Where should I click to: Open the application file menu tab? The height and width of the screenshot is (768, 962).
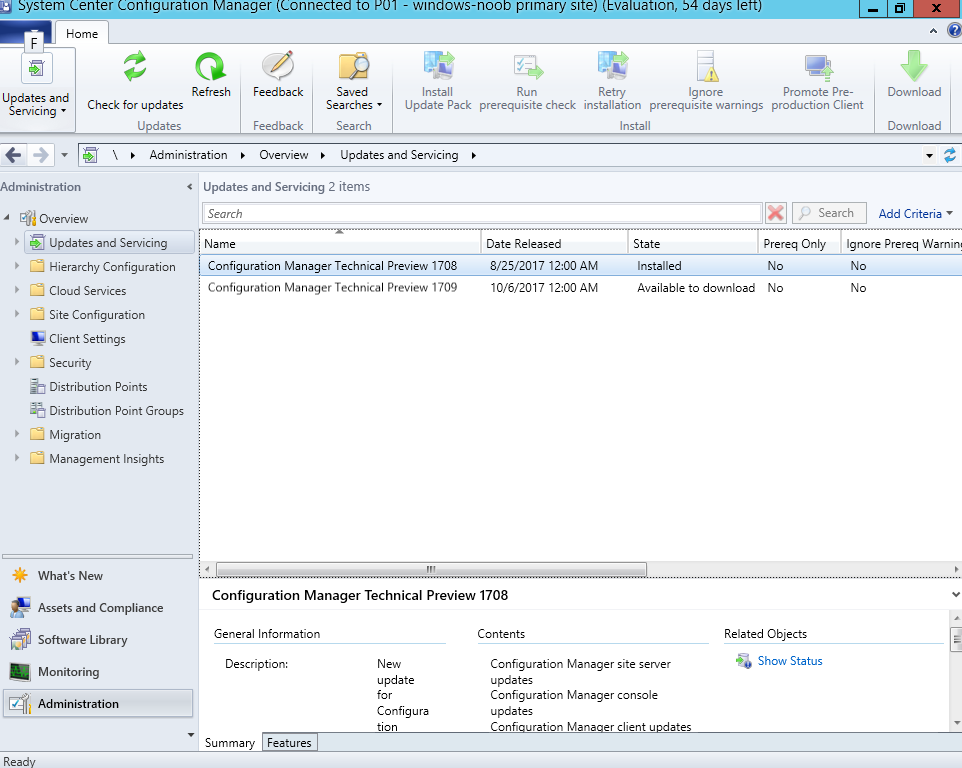25,34
